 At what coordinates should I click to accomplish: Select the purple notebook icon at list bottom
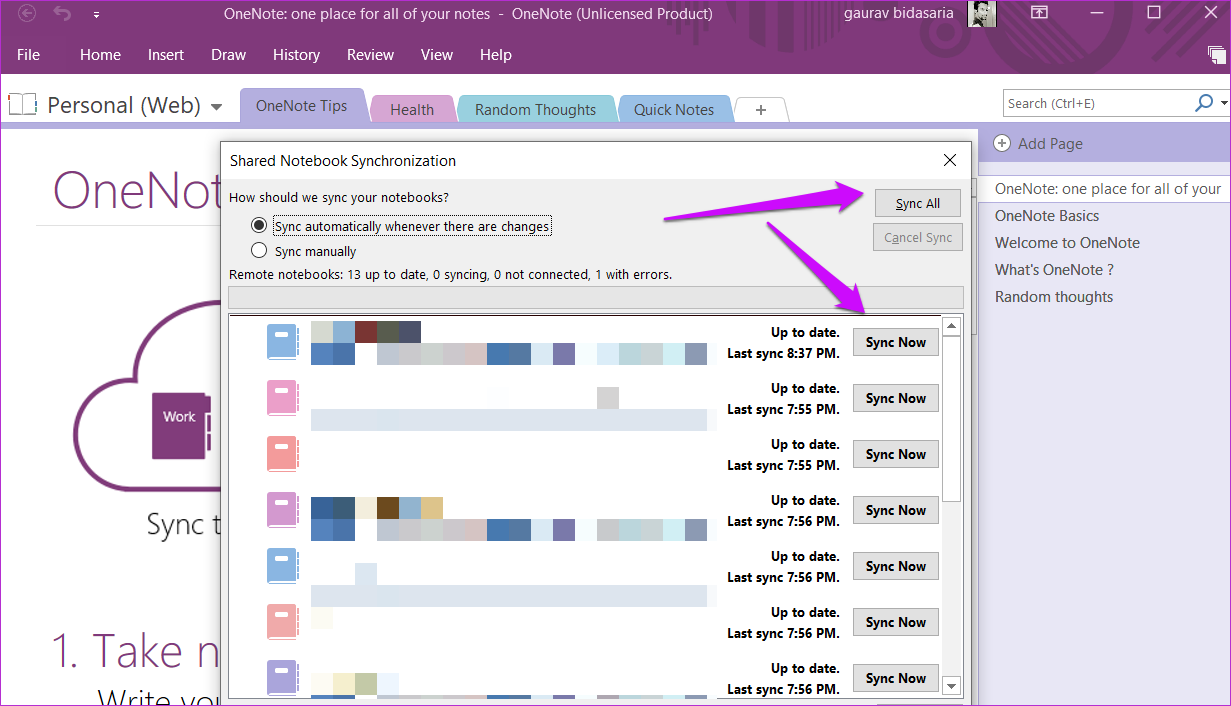[x=281, y=677]
